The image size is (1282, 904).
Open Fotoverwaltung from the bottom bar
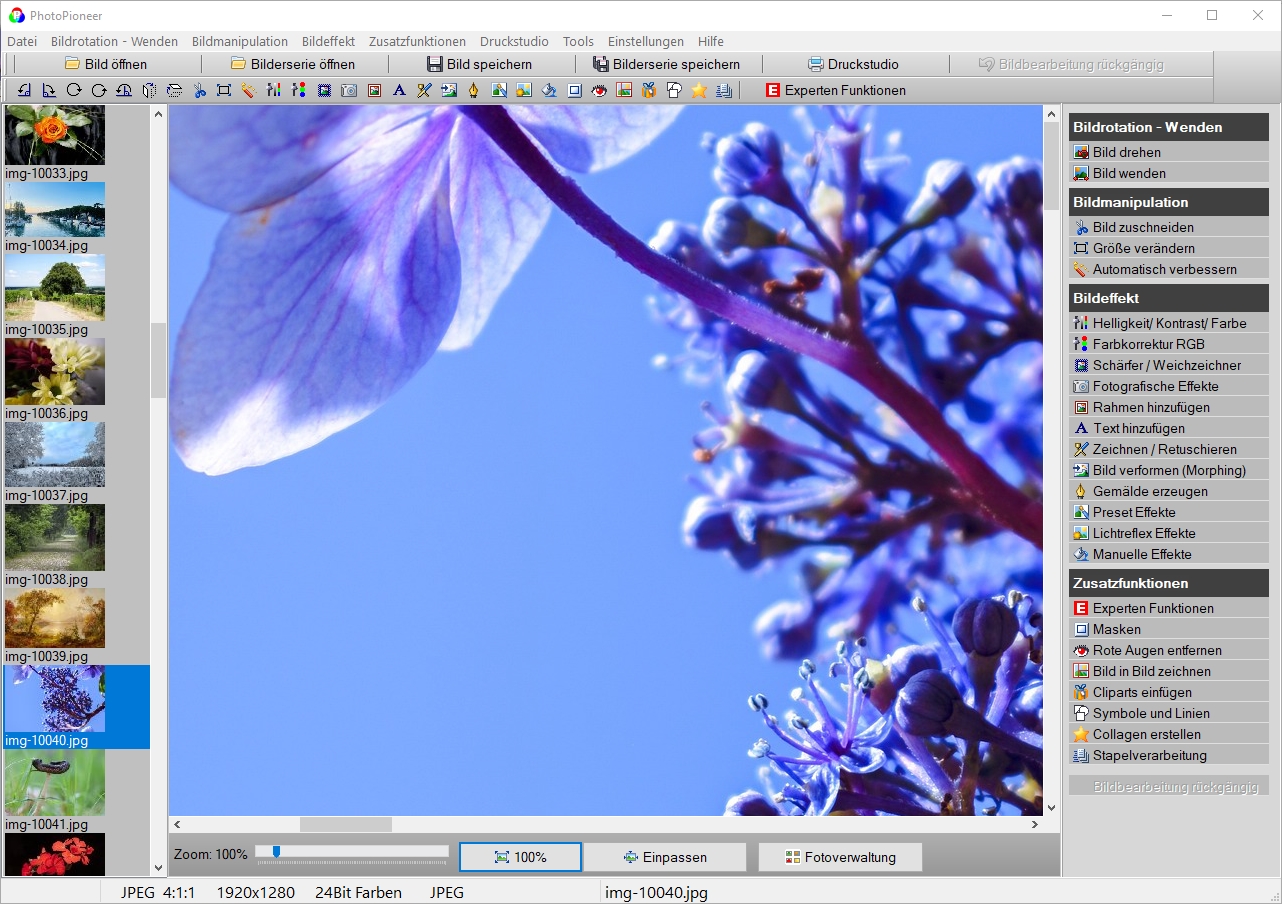840,857
